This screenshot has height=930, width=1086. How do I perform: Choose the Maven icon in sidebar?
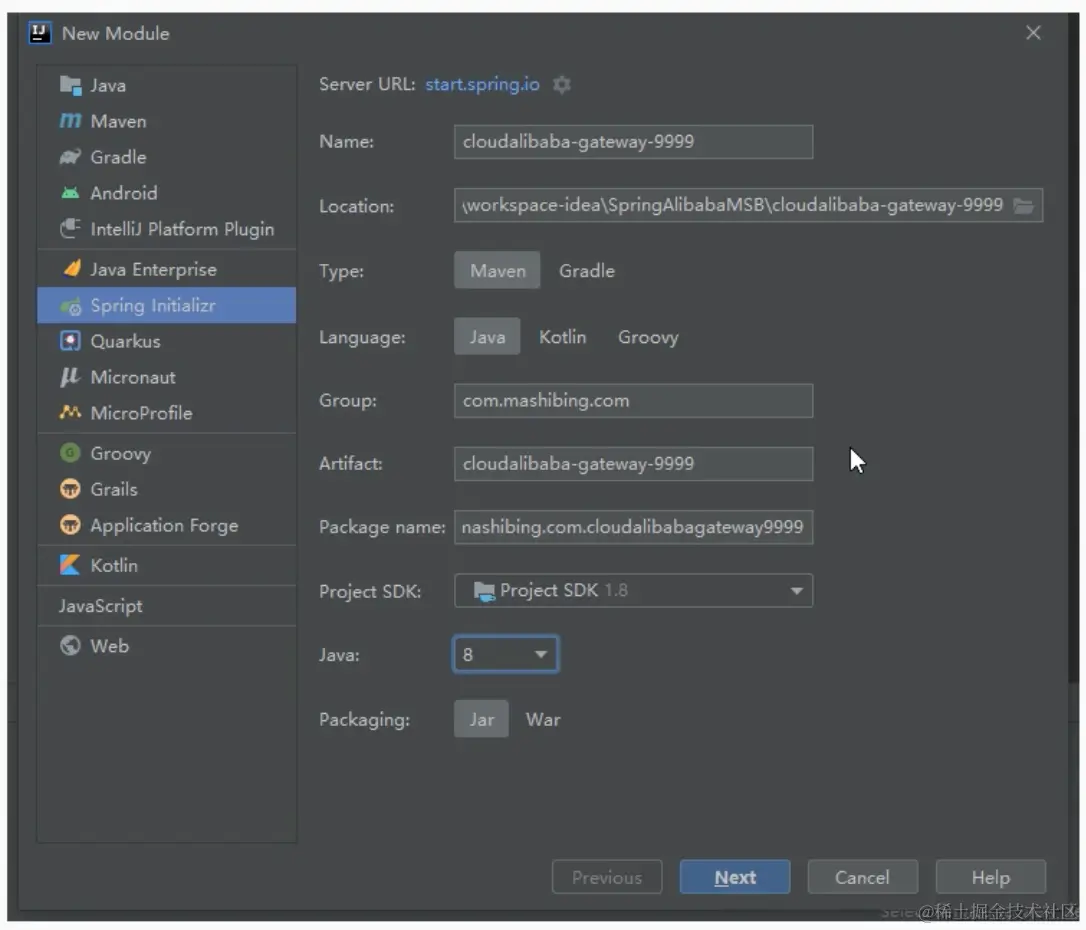[x=70, y=121]
